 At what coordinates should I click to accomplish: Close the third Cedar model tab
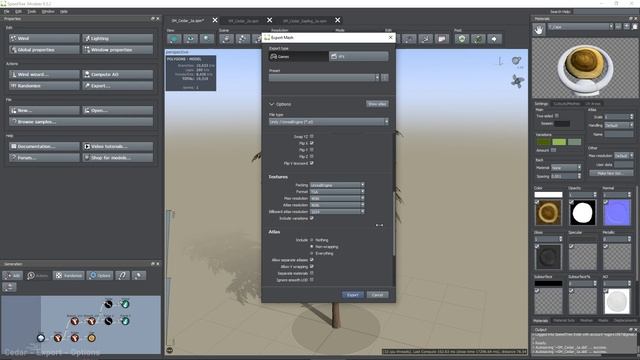pyautogui.click(x=338, y=20)
